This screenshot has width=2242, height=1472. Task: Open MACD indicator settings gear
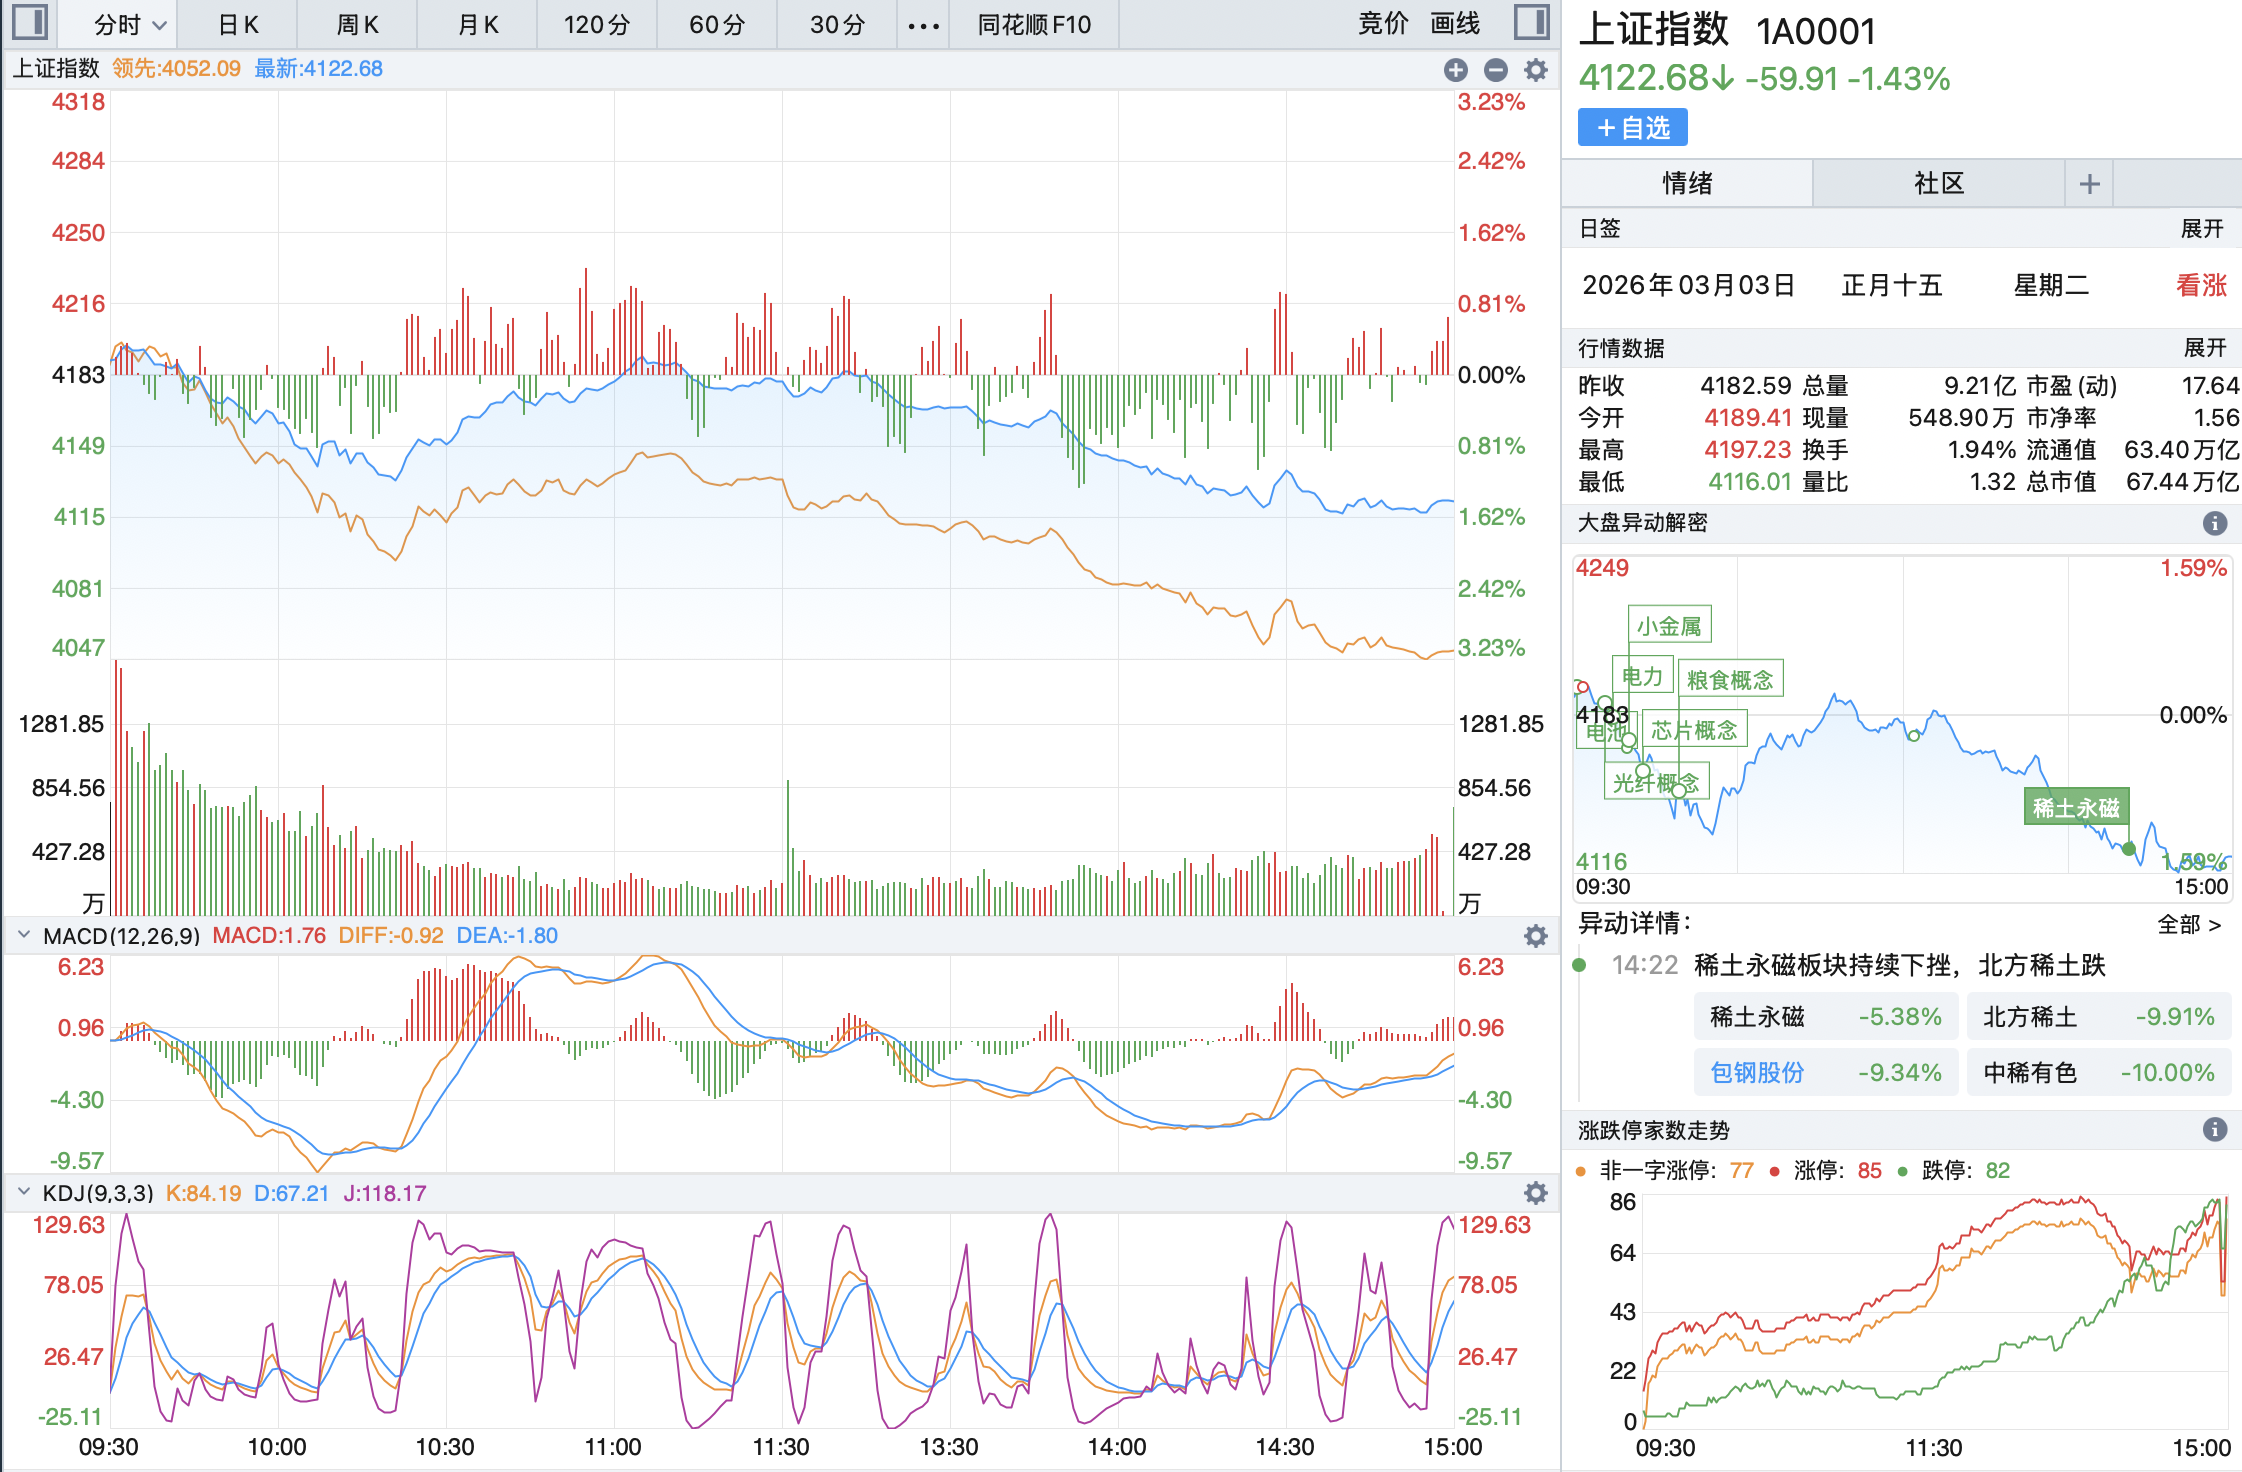[1536, 936]
